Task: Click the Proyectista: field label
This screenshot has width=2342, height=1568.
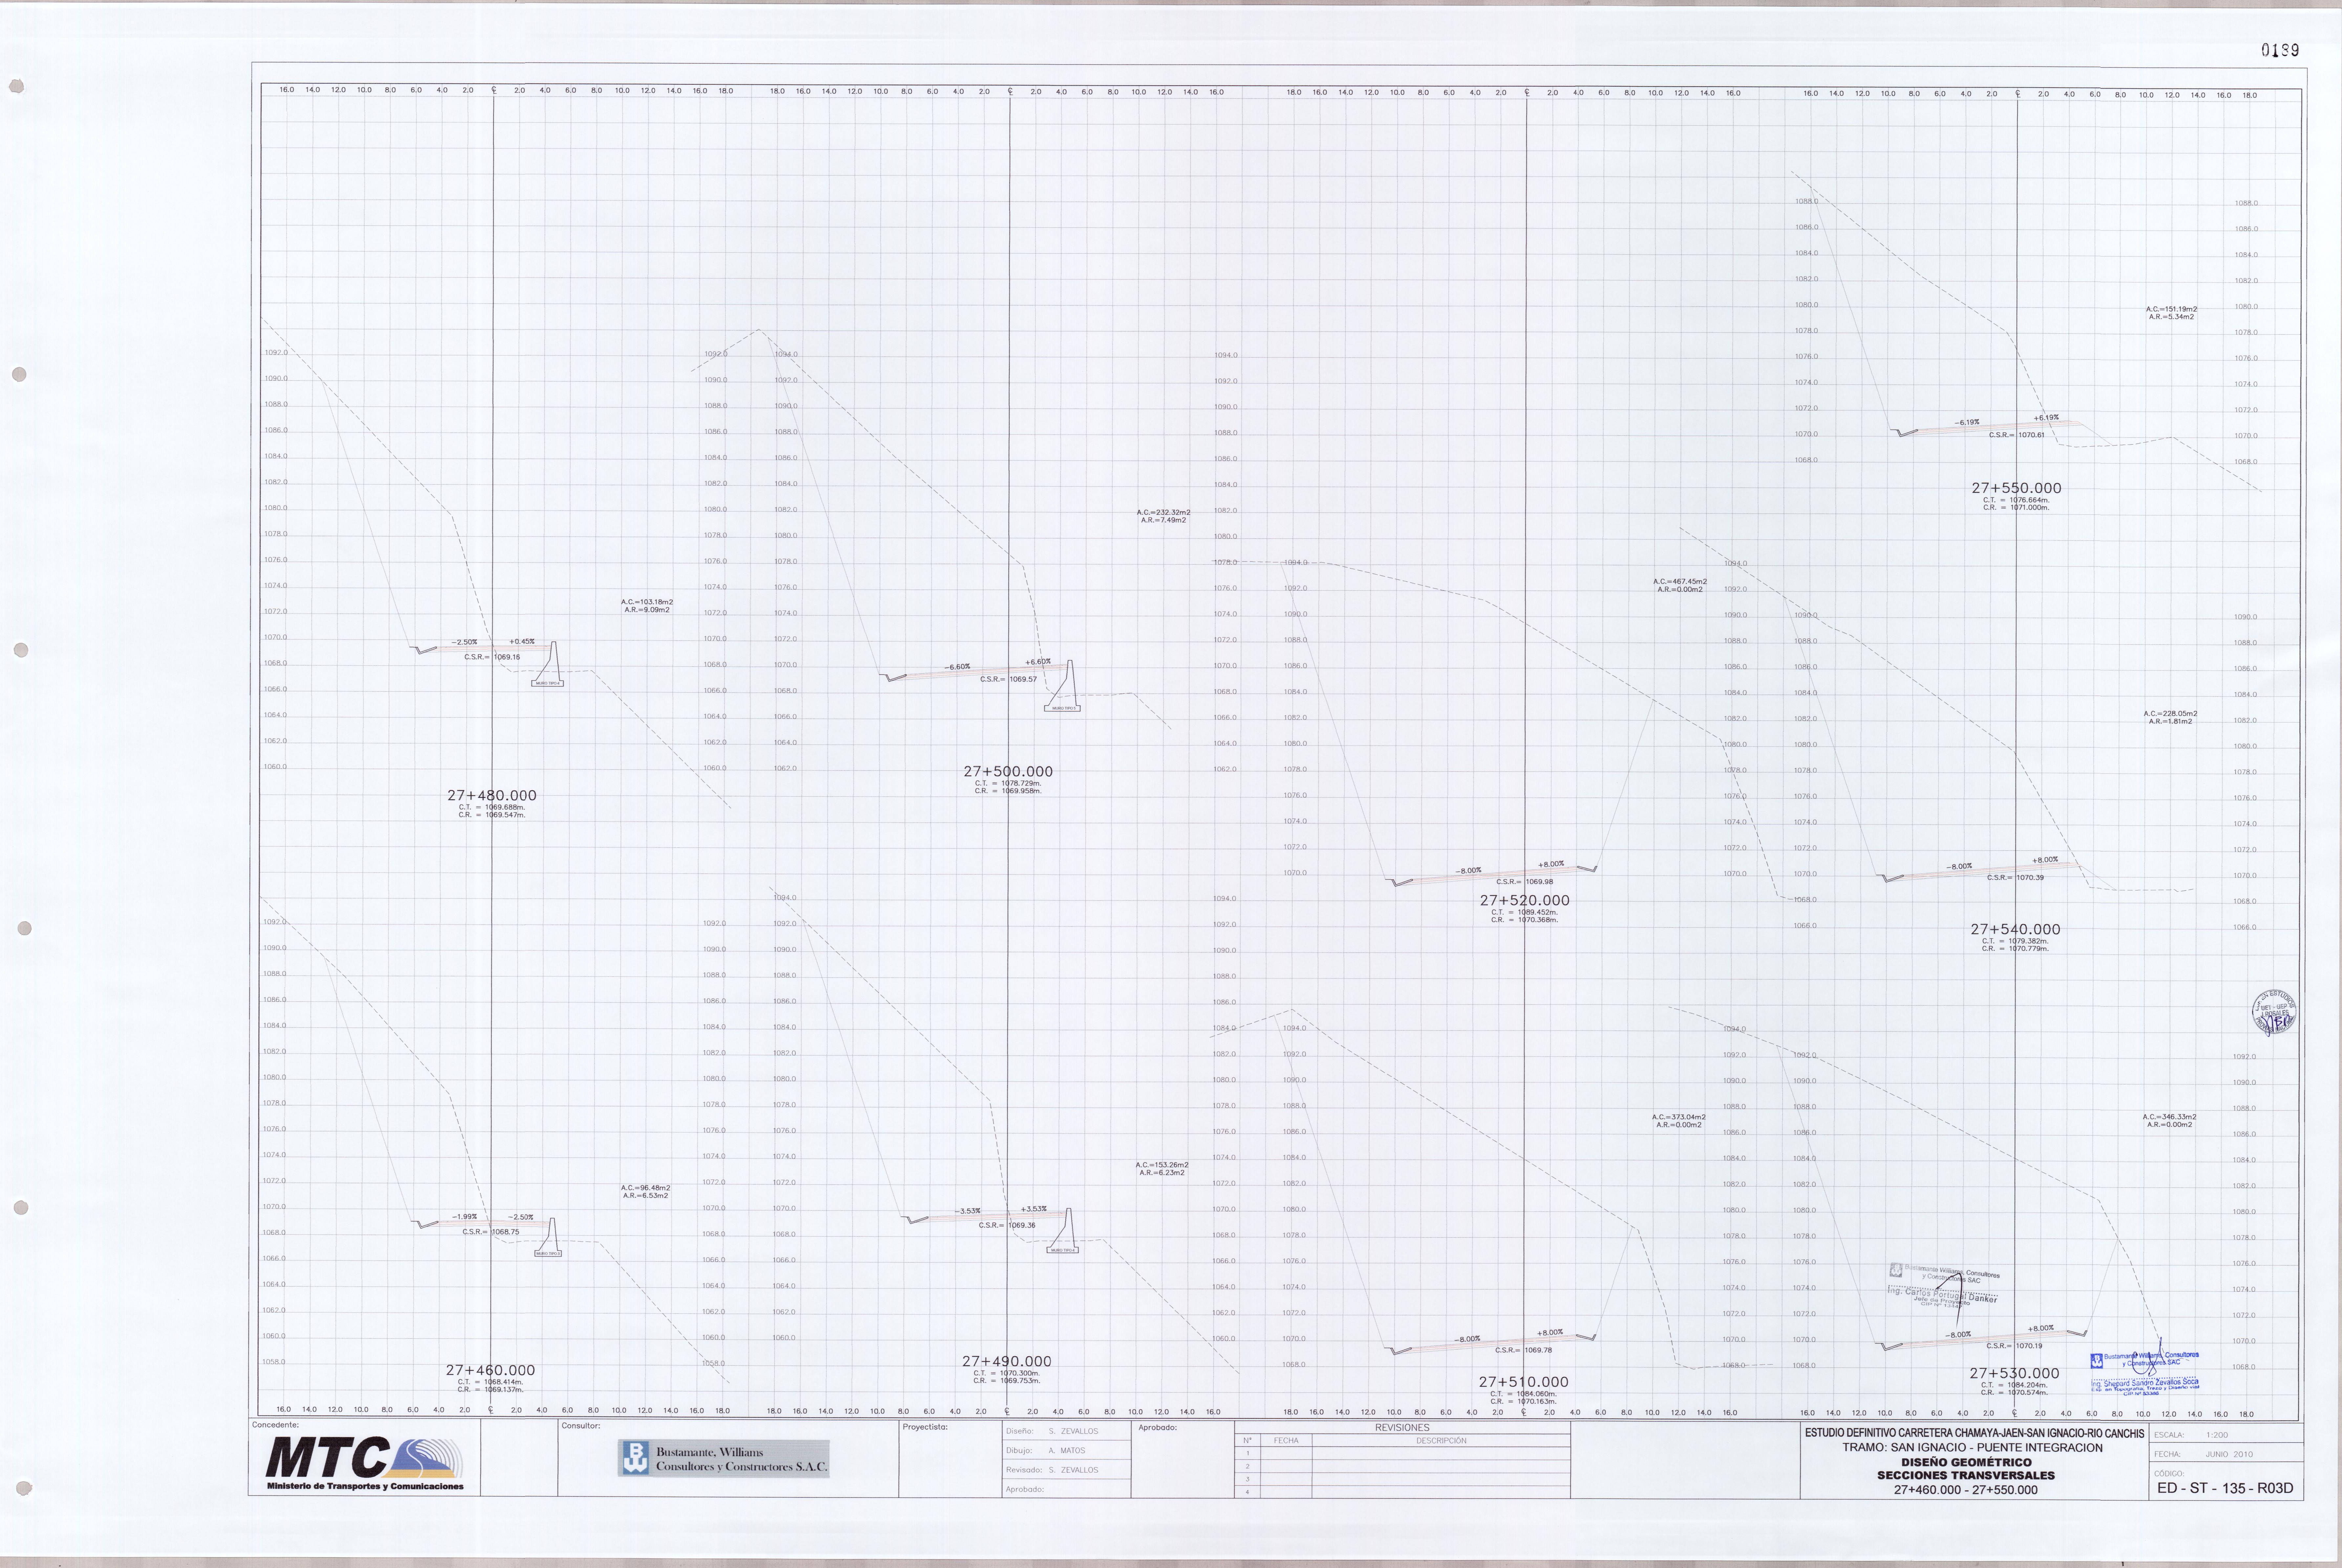Action: 925,1427
